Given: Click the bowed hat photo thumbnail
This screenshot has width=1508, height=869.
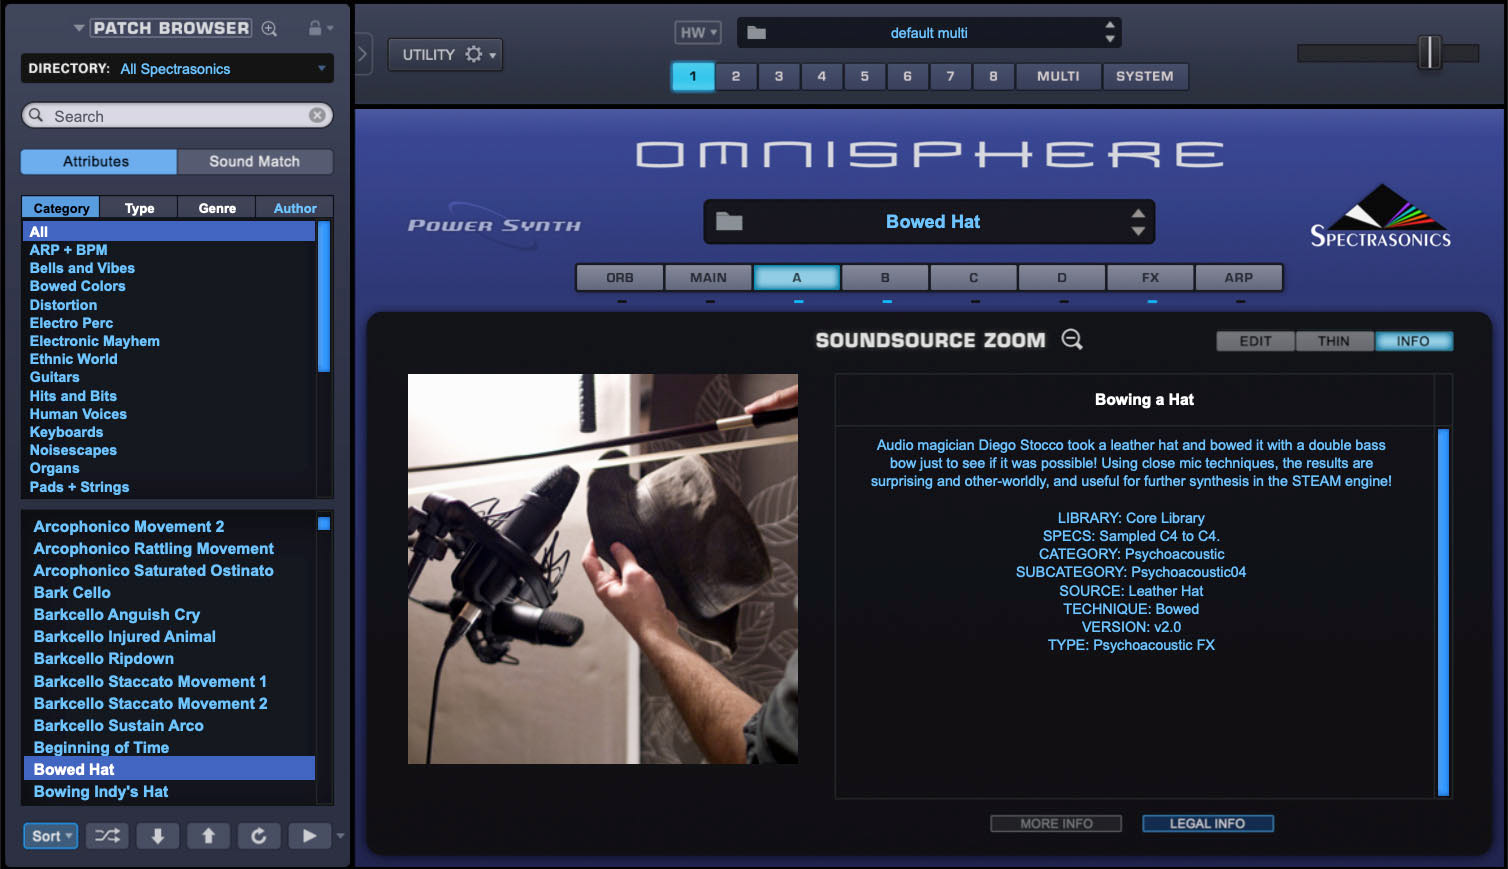Looking at the screenshot, I should click(x=603, y=569).
